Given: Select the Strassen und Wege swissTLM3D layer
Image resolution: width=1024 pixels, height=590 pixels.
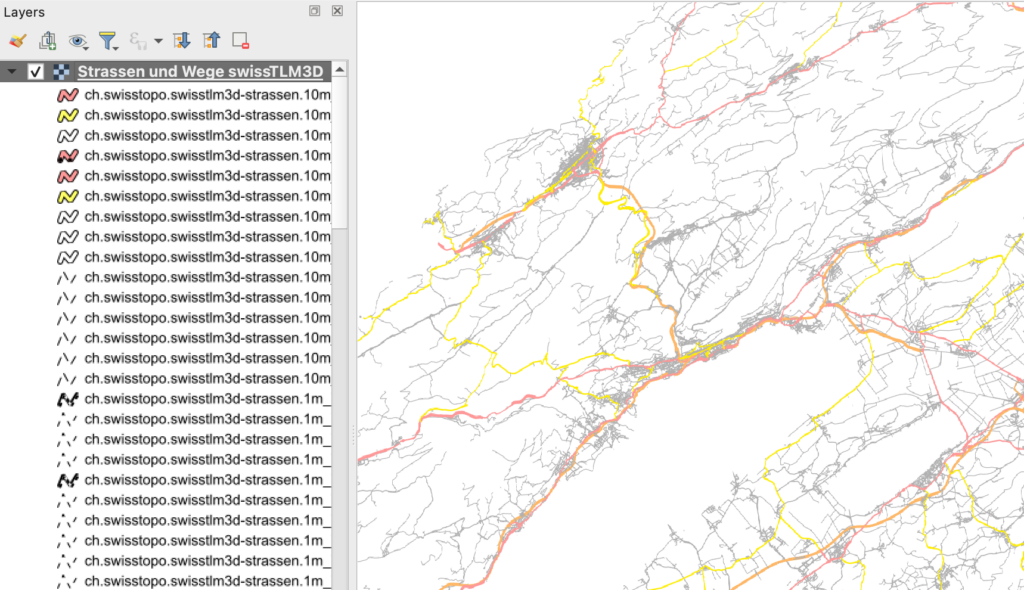Looking at the screenshot, I should 200,72.
